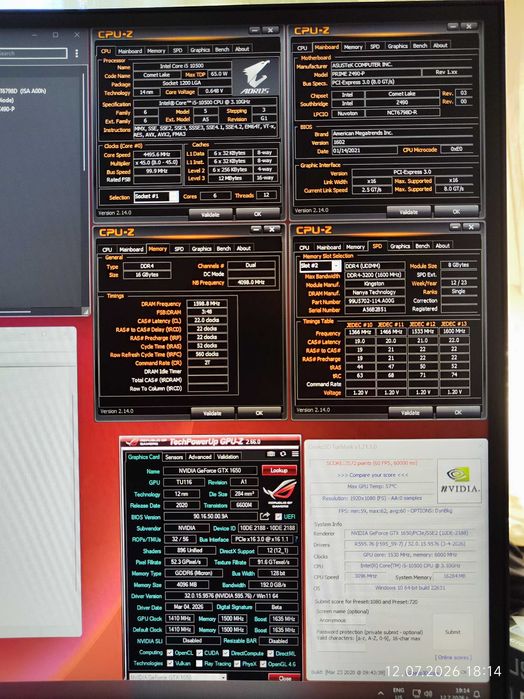The width and height of the screenshot is (524, 699).
Task: Click the AORUS logo in CPU-Z
Action: pos(255,77)
